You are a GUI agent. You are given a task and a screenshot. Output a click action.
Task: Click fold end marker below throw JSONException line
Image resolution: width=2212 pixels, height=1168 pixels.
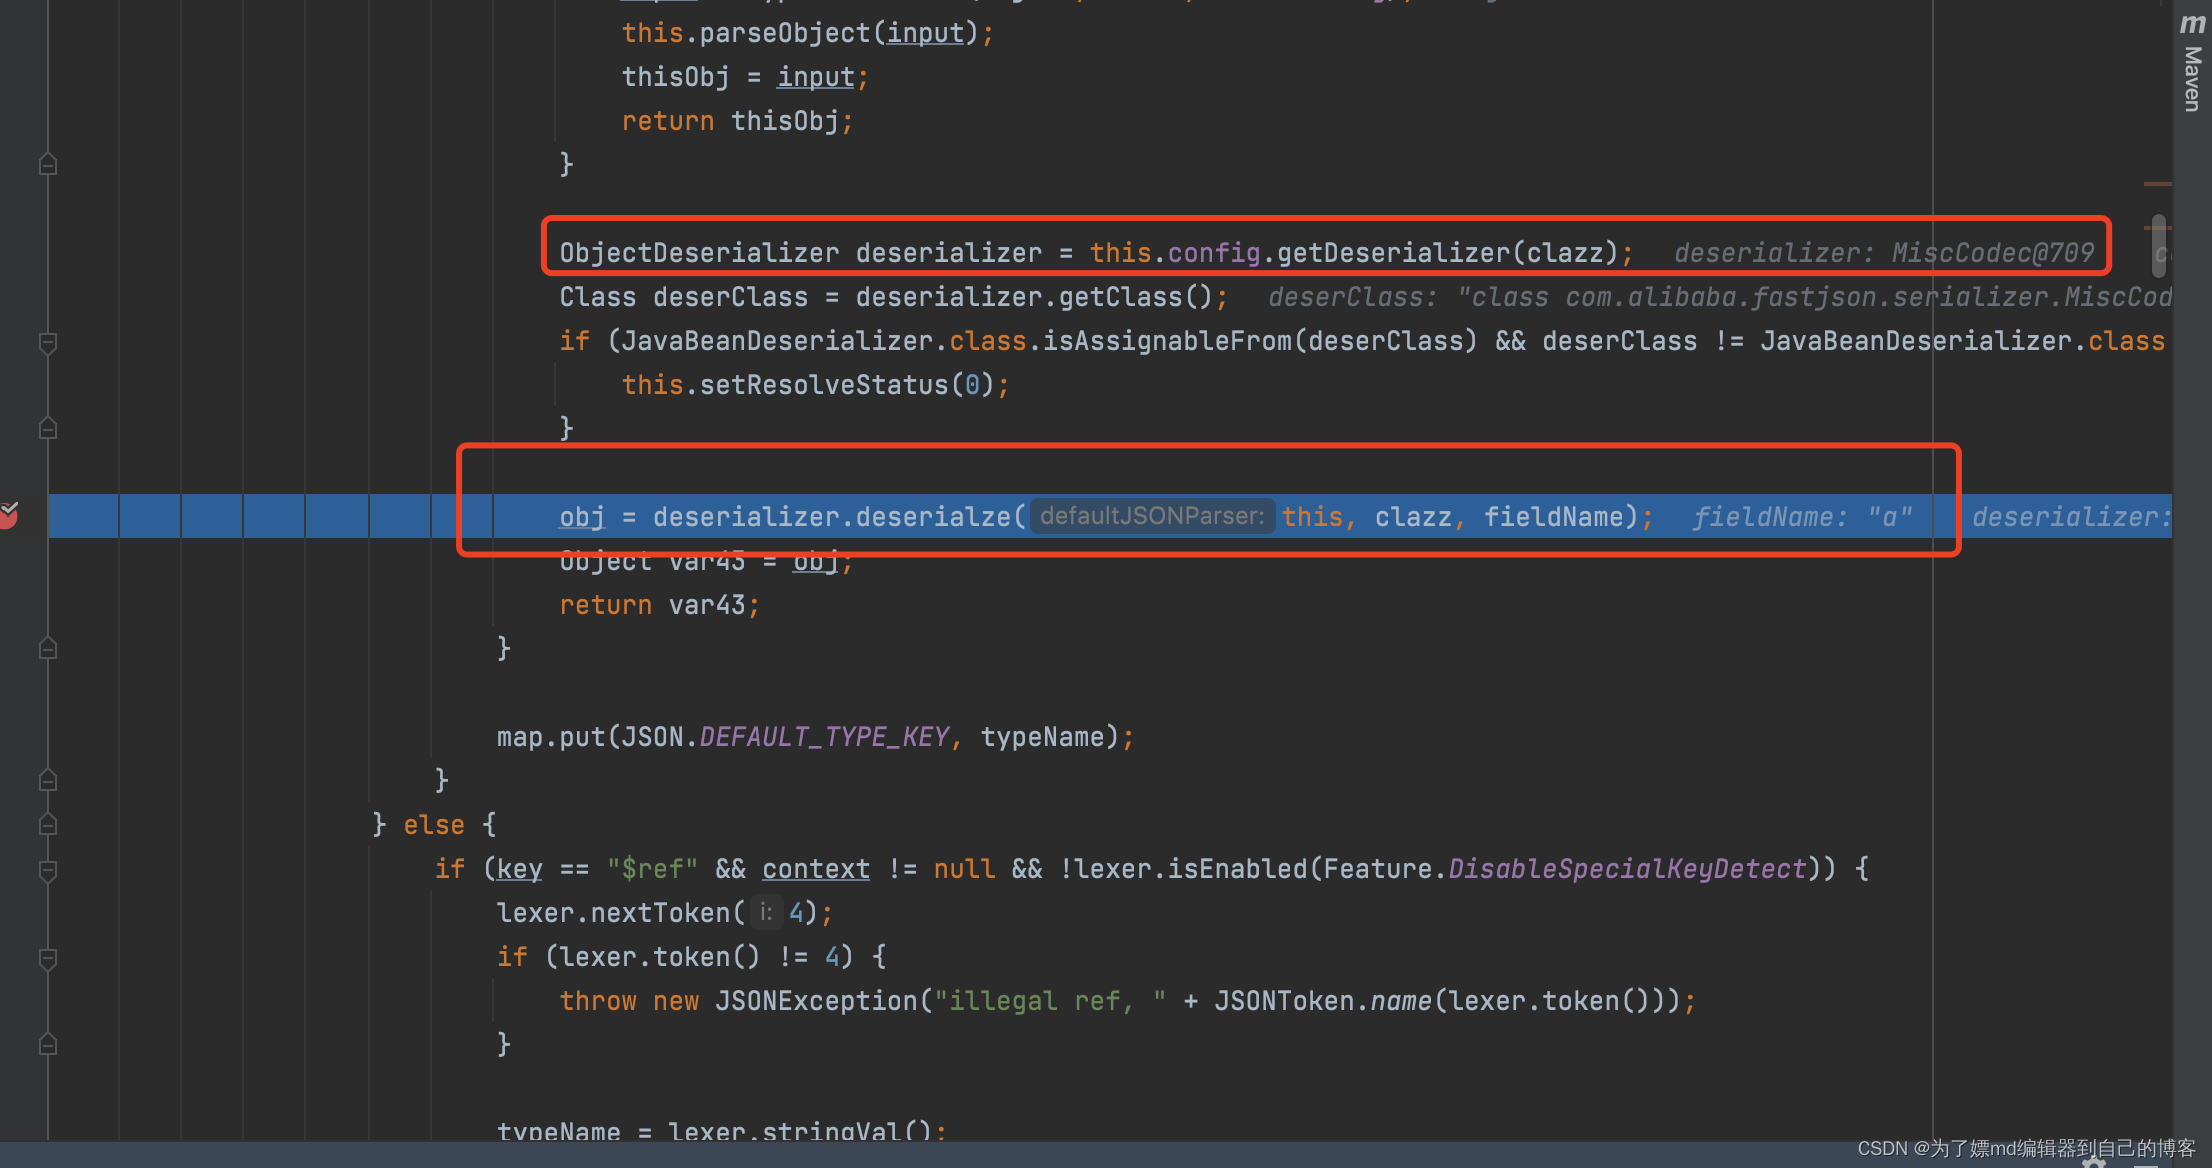click(47, 1044)
